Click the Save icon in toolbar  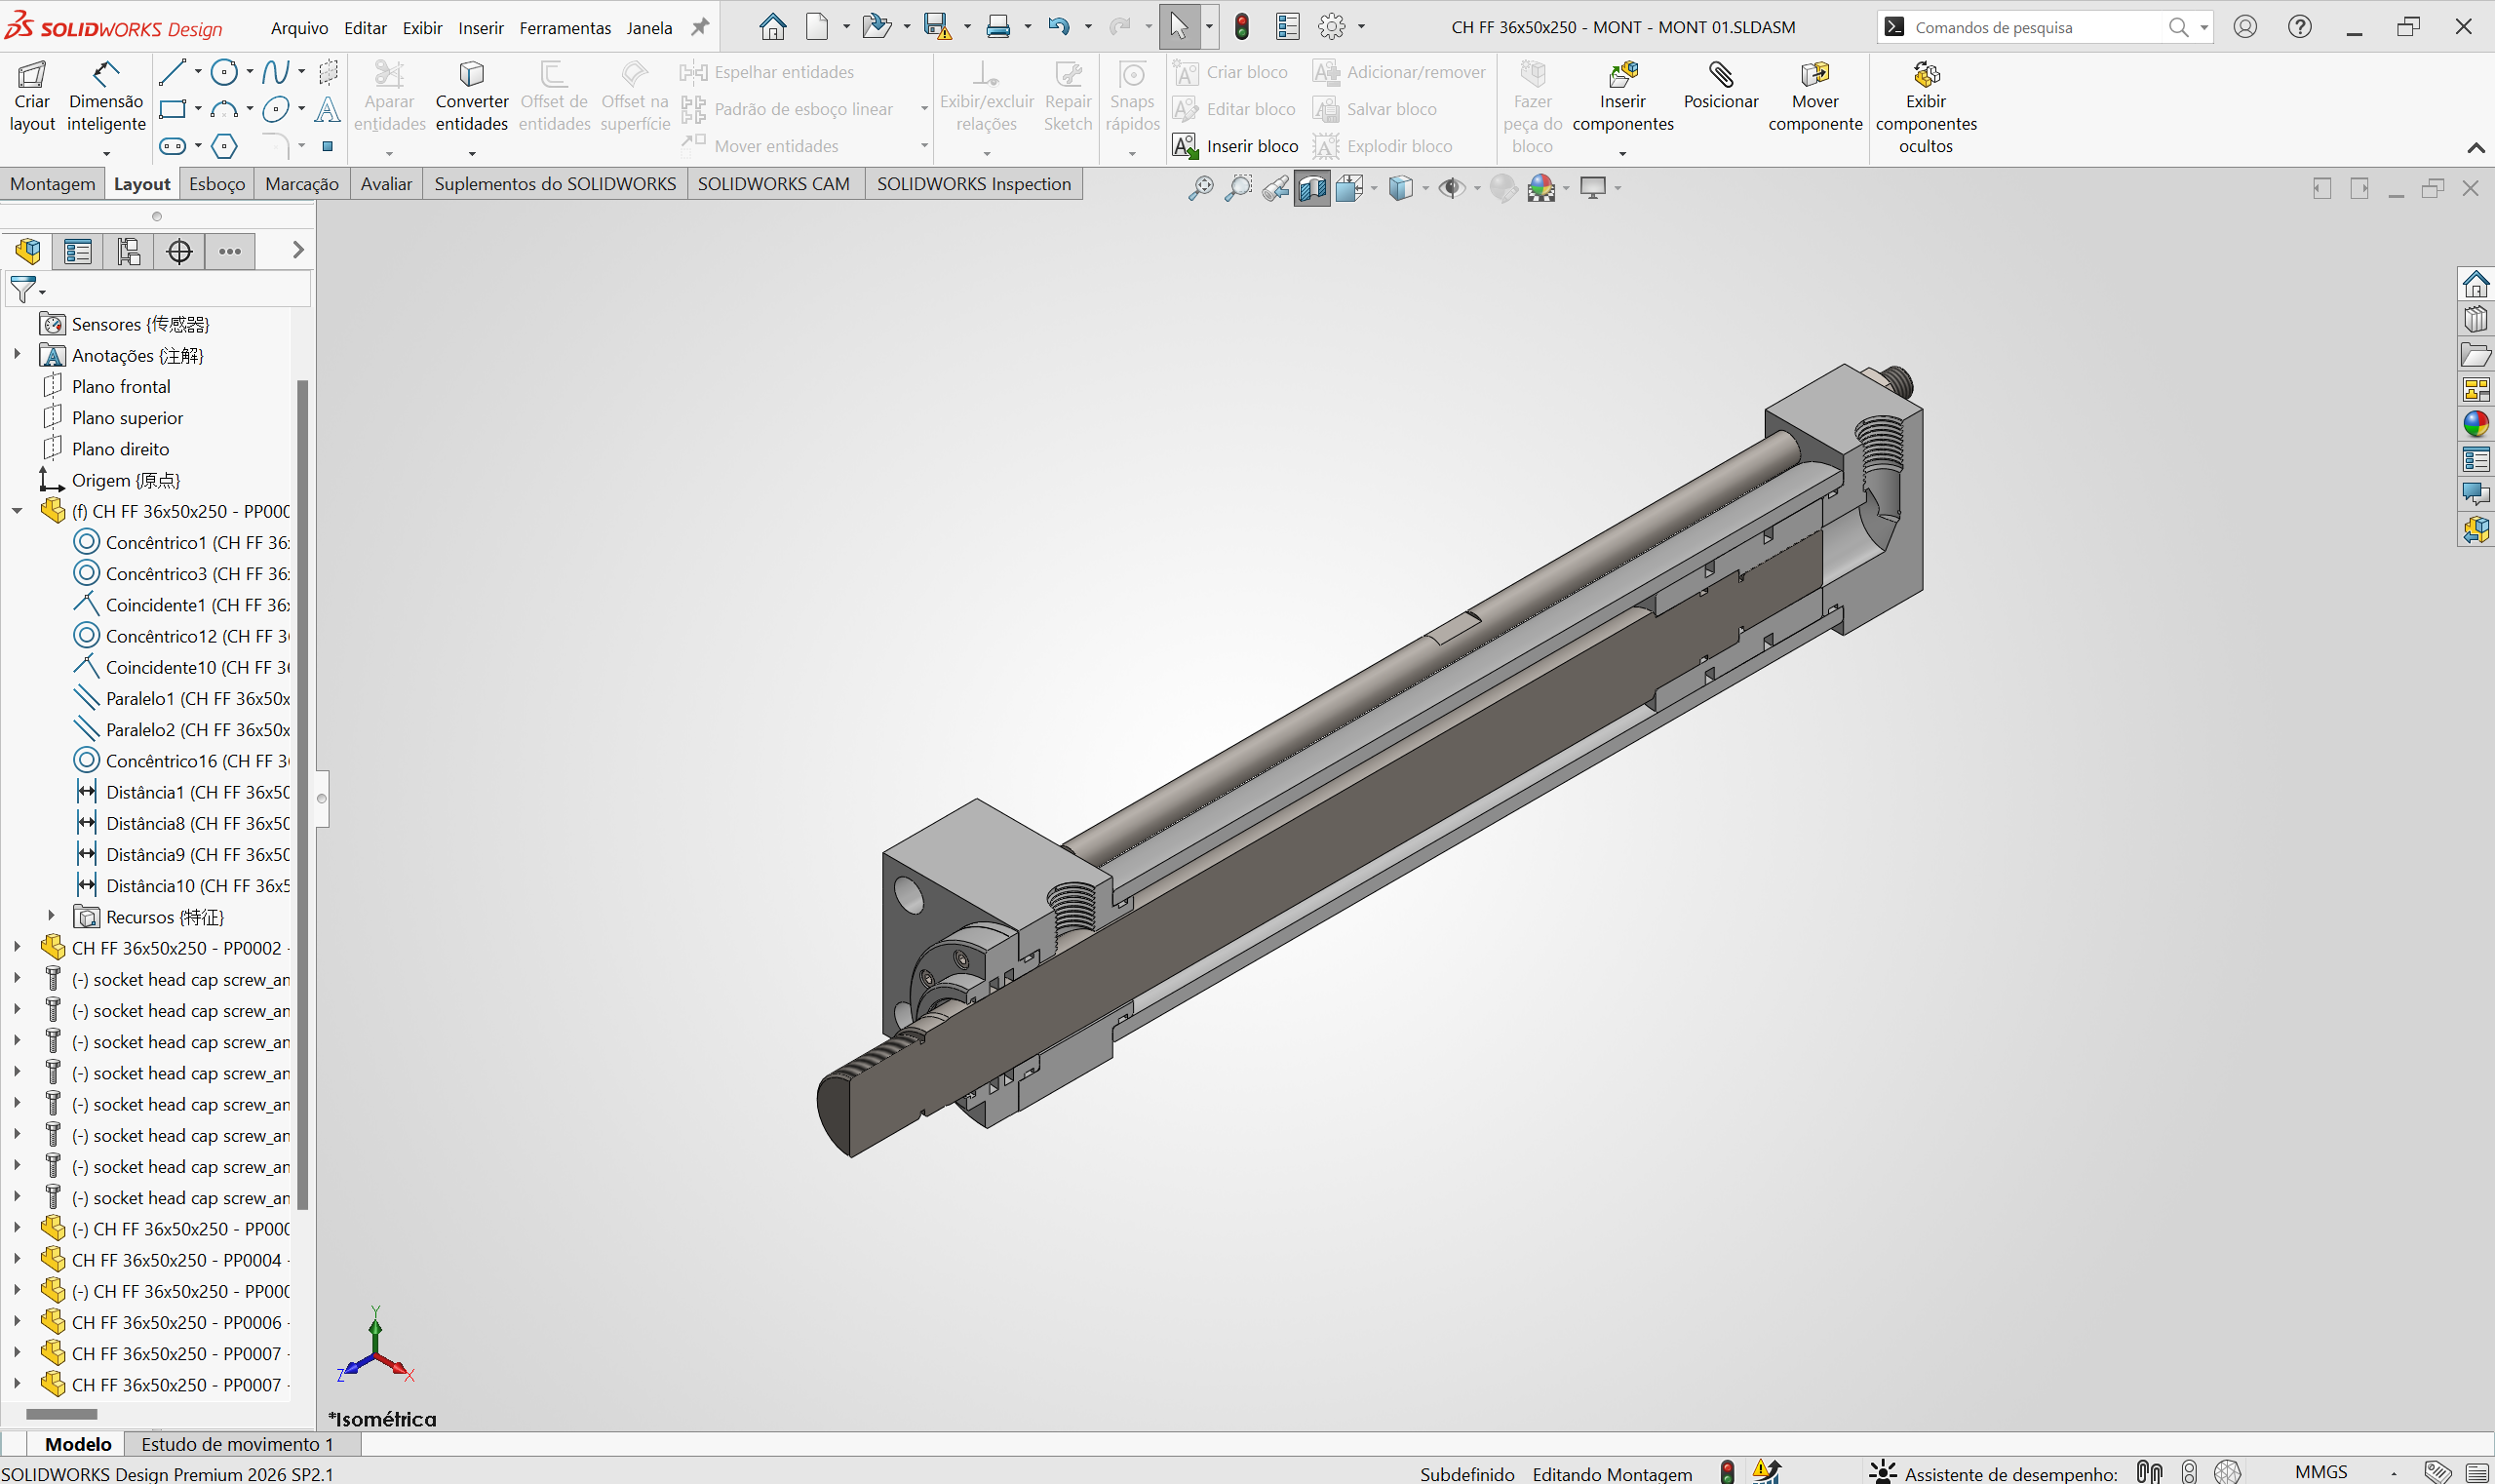point(936,27)
